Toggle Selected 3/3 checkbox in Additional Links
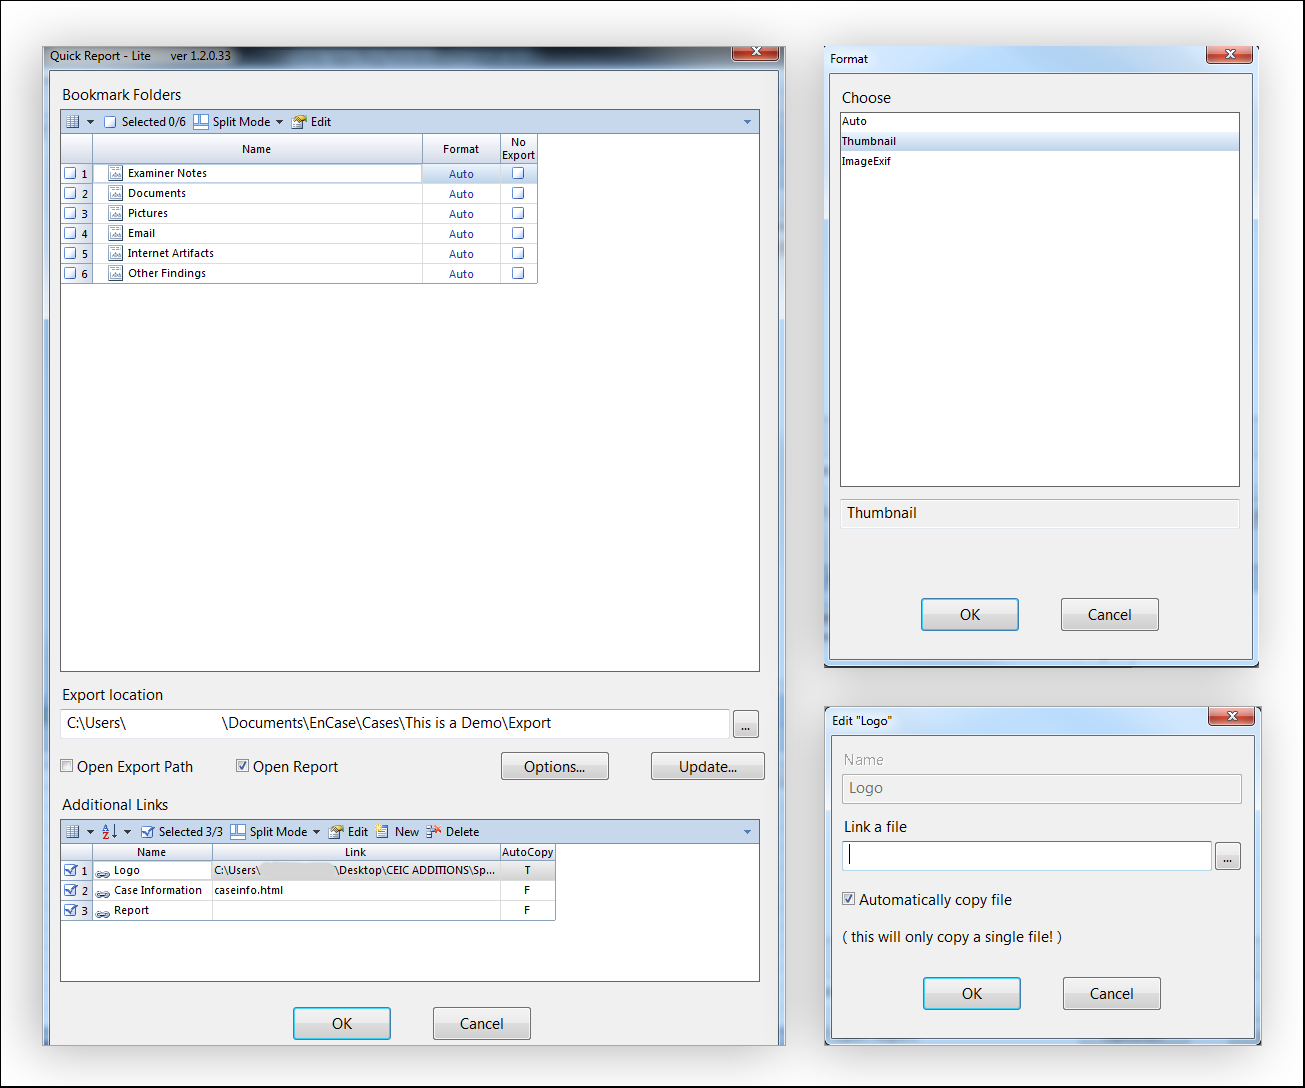 pyautogui.click(x=148, y=832)
